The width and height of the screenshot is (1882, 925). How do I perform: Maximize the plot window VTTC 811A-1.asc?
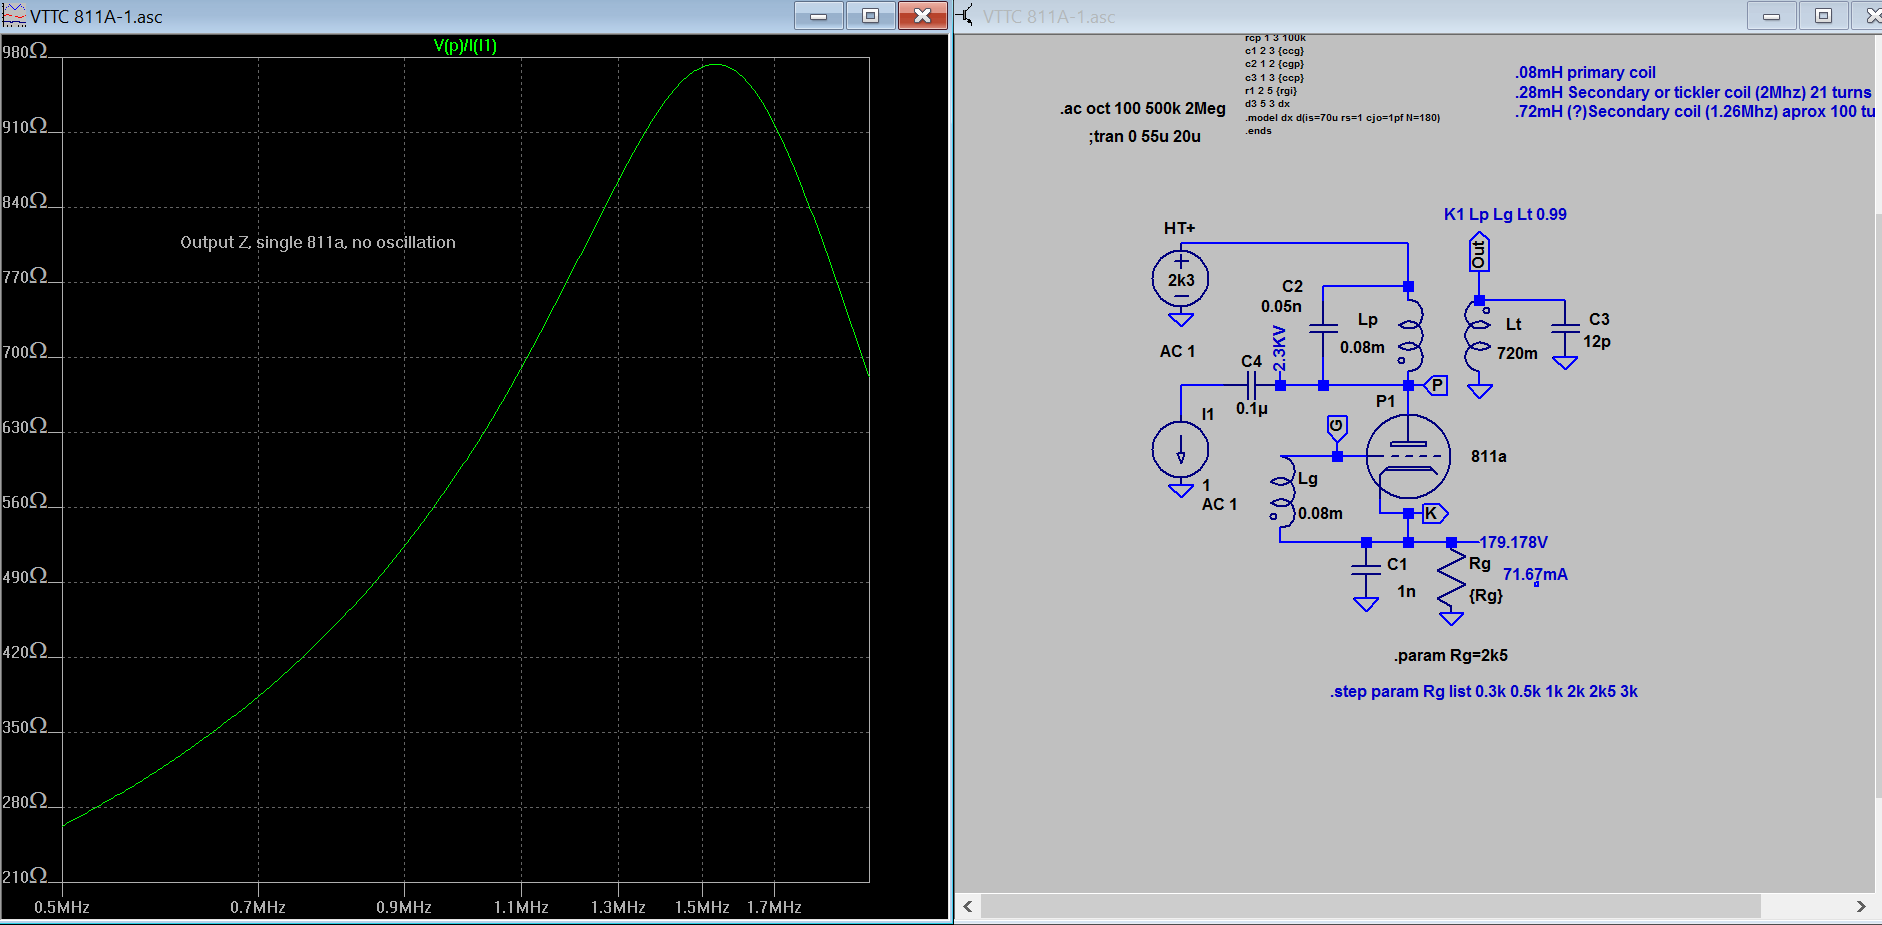(870, 15)
